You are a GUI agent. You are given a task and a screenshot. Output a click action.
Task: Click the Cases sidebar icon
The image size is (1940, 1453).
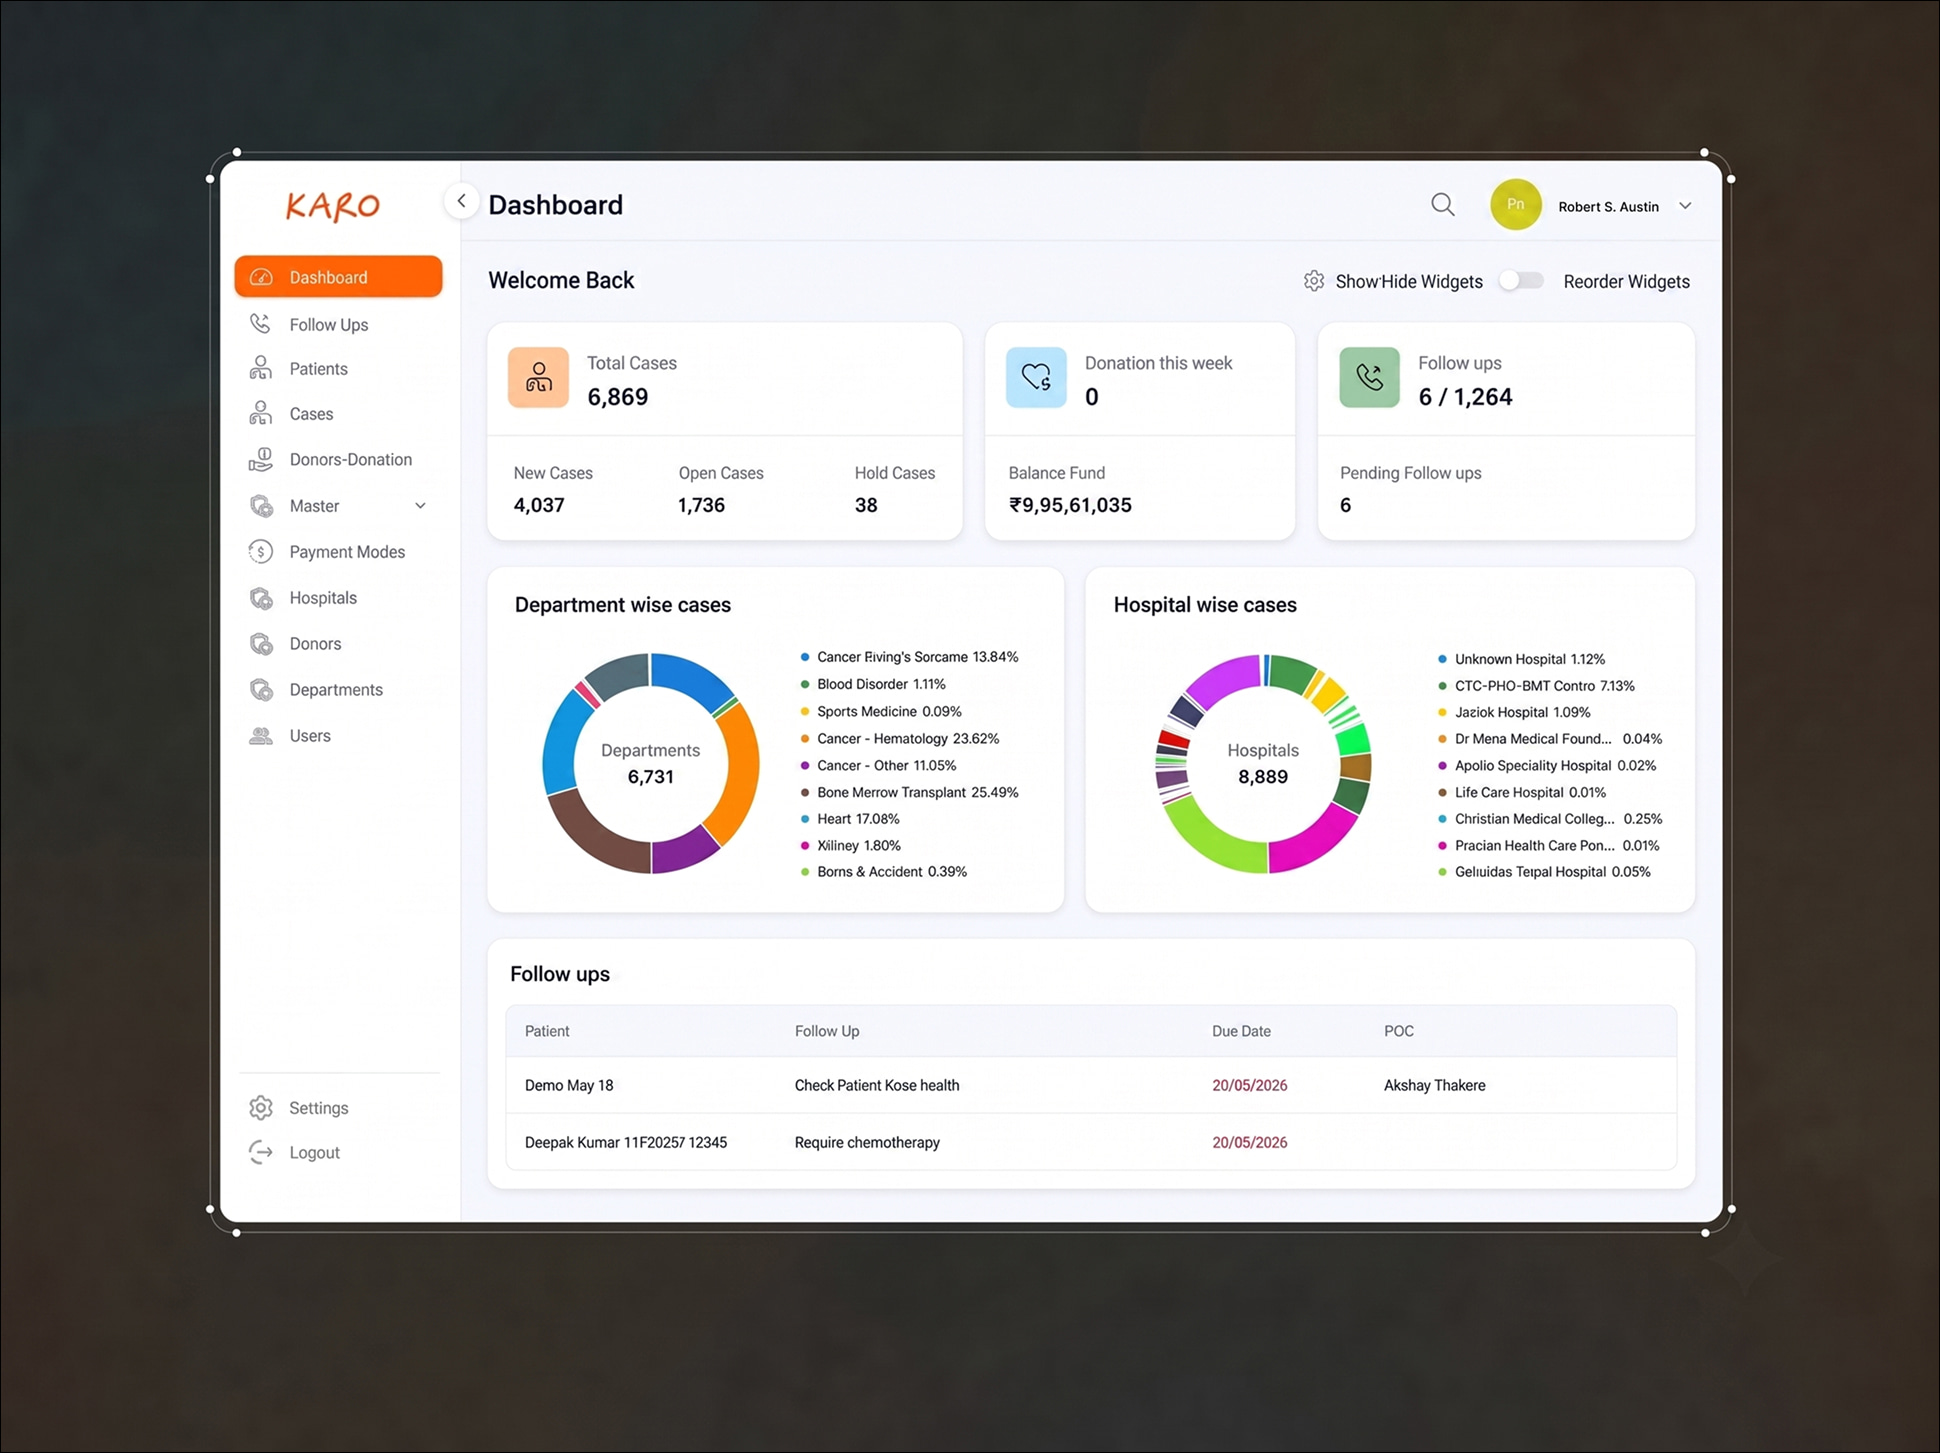click(x=260, y=413)
